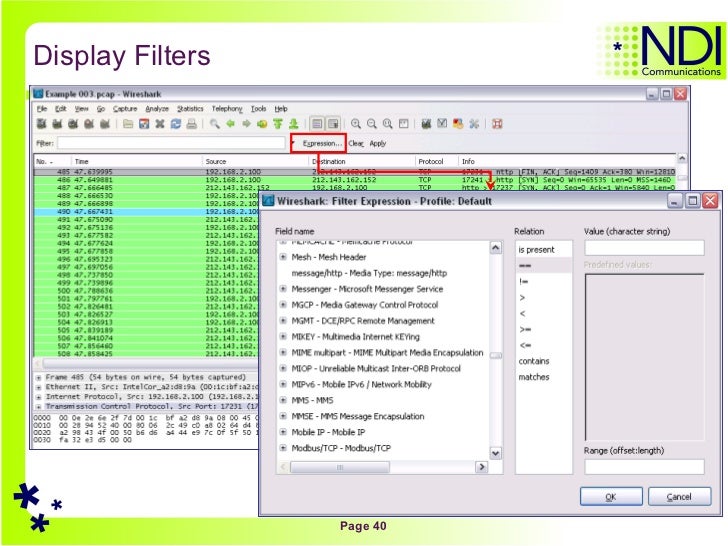Click the Range (offset:length) field

[644, 467]
